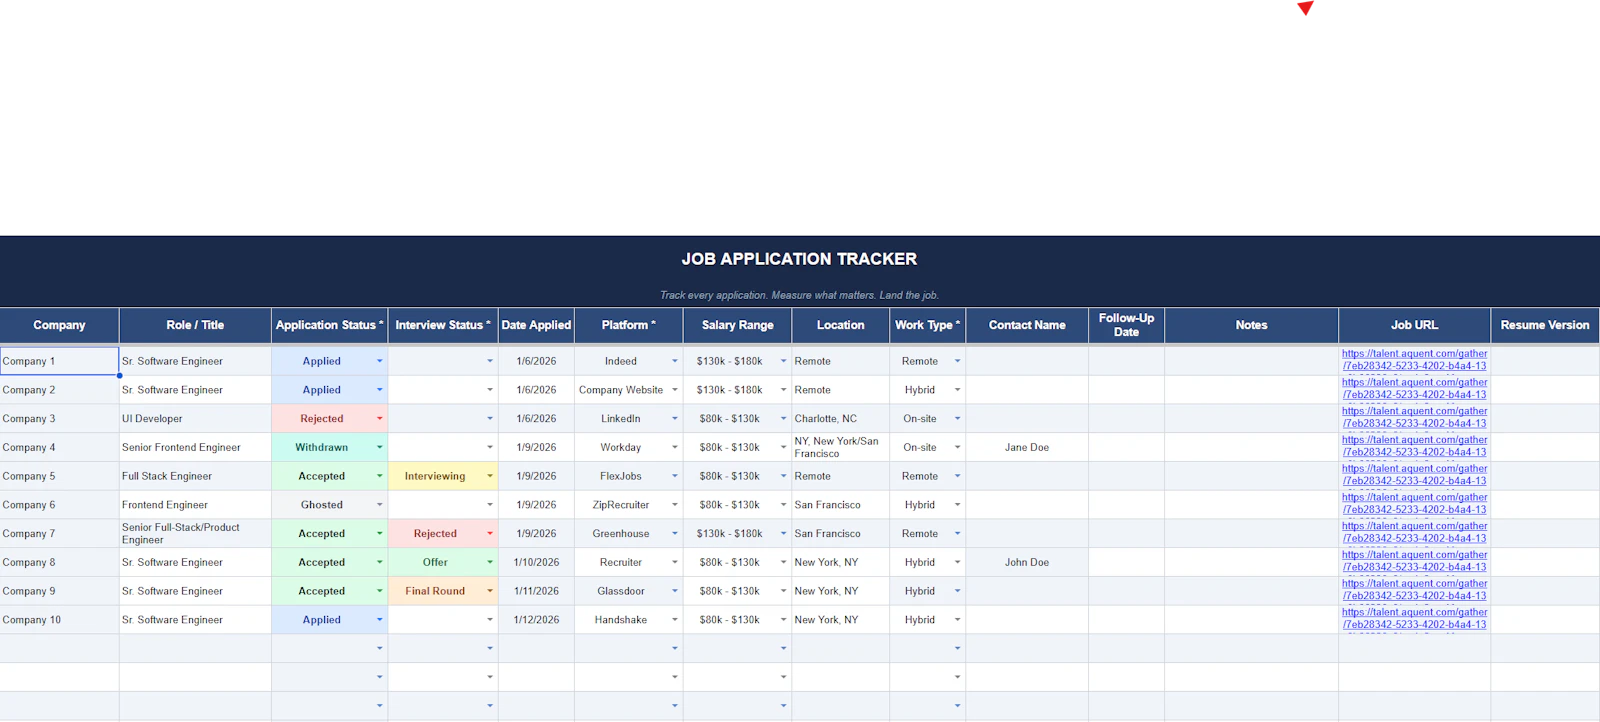
Task: Click the empty Resume Version cell for Company 4
Action: [1544, 448]
